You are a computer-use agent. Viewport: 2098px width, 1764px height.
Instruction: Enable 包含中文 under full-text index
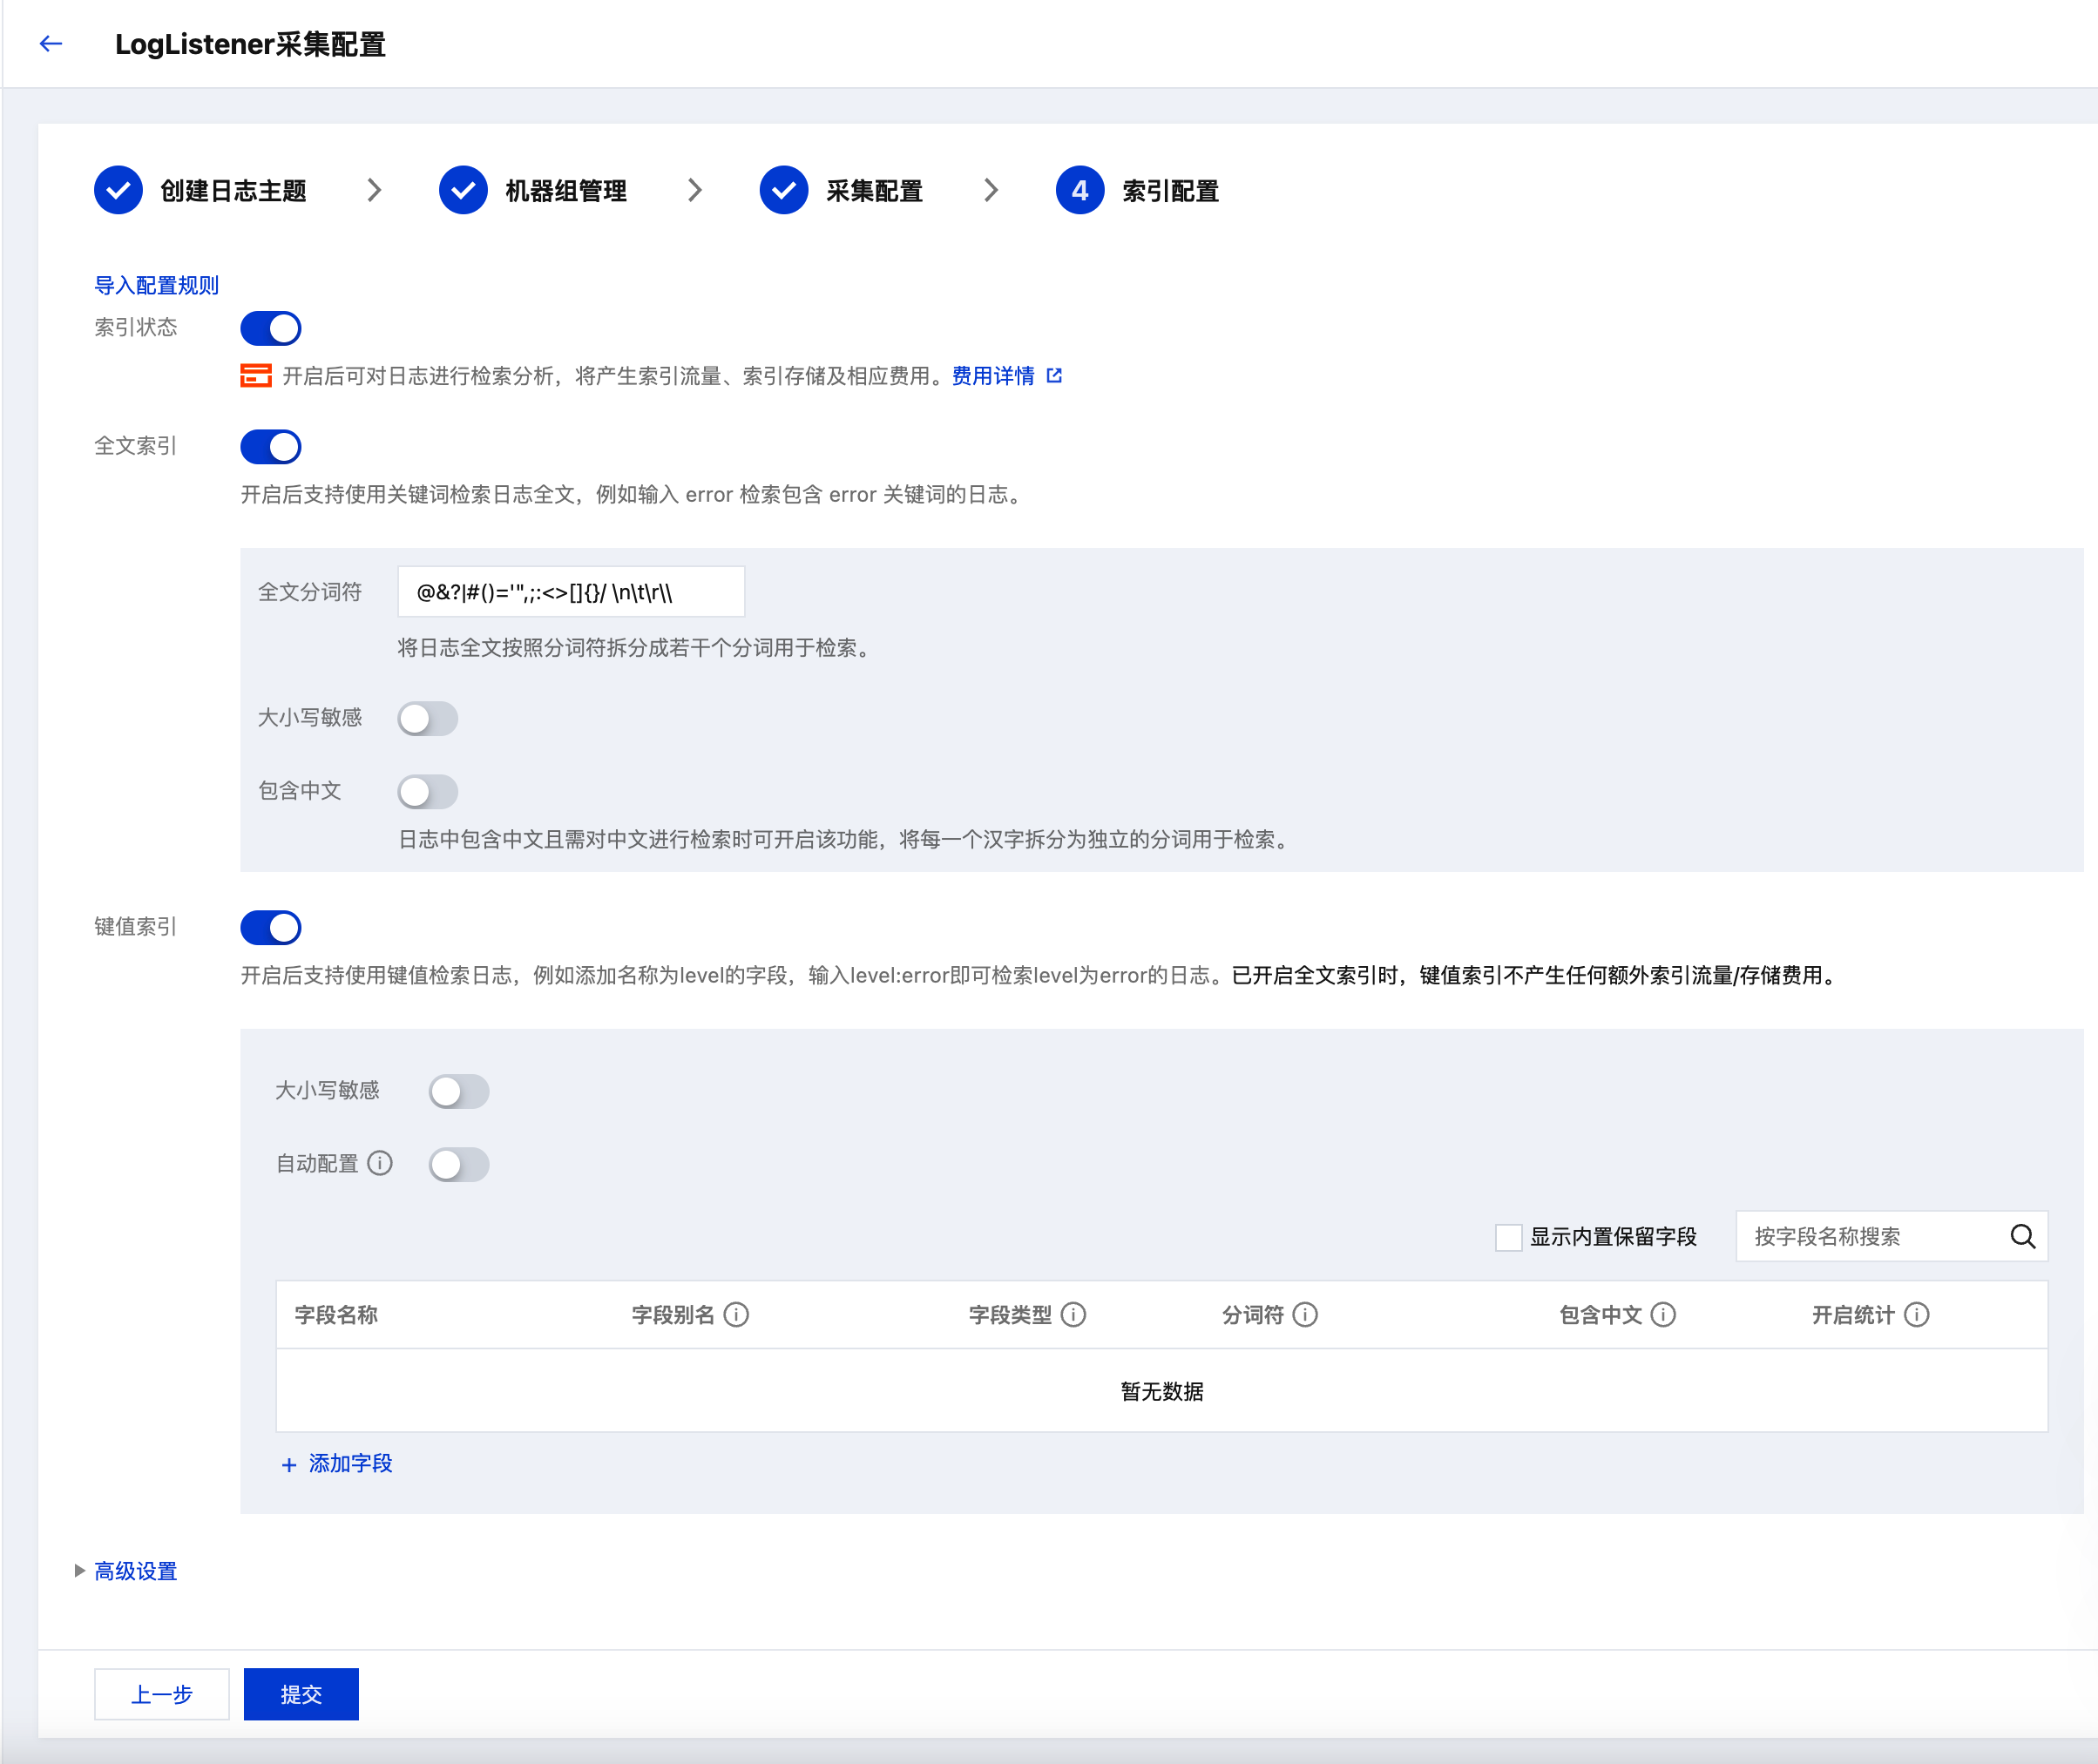tap(428, 792)
